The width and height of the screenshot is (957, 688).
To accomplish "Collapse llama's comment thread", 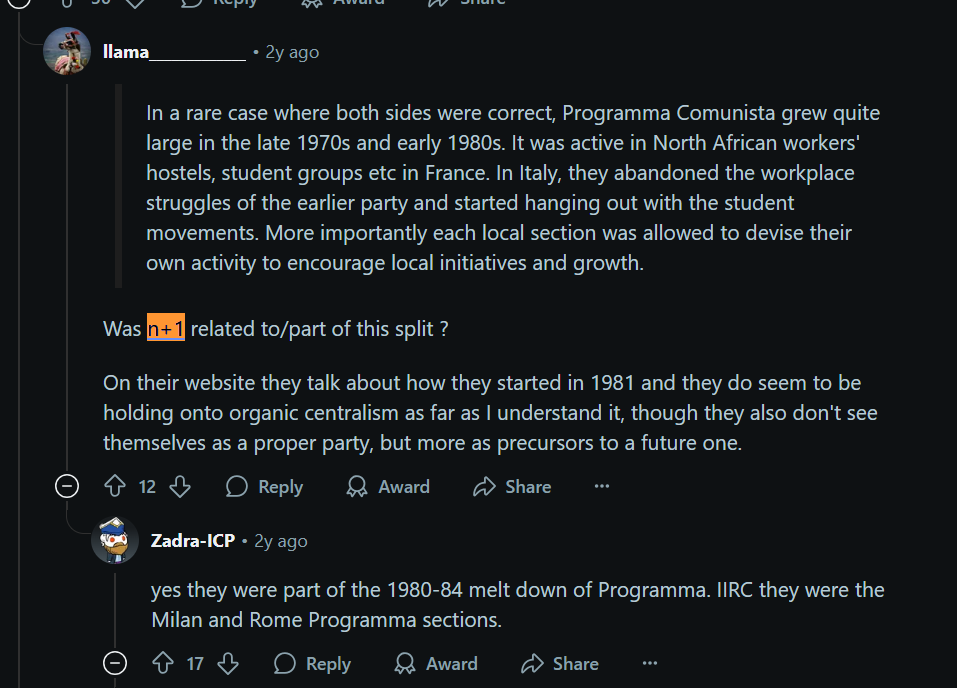I will (67, 487).
